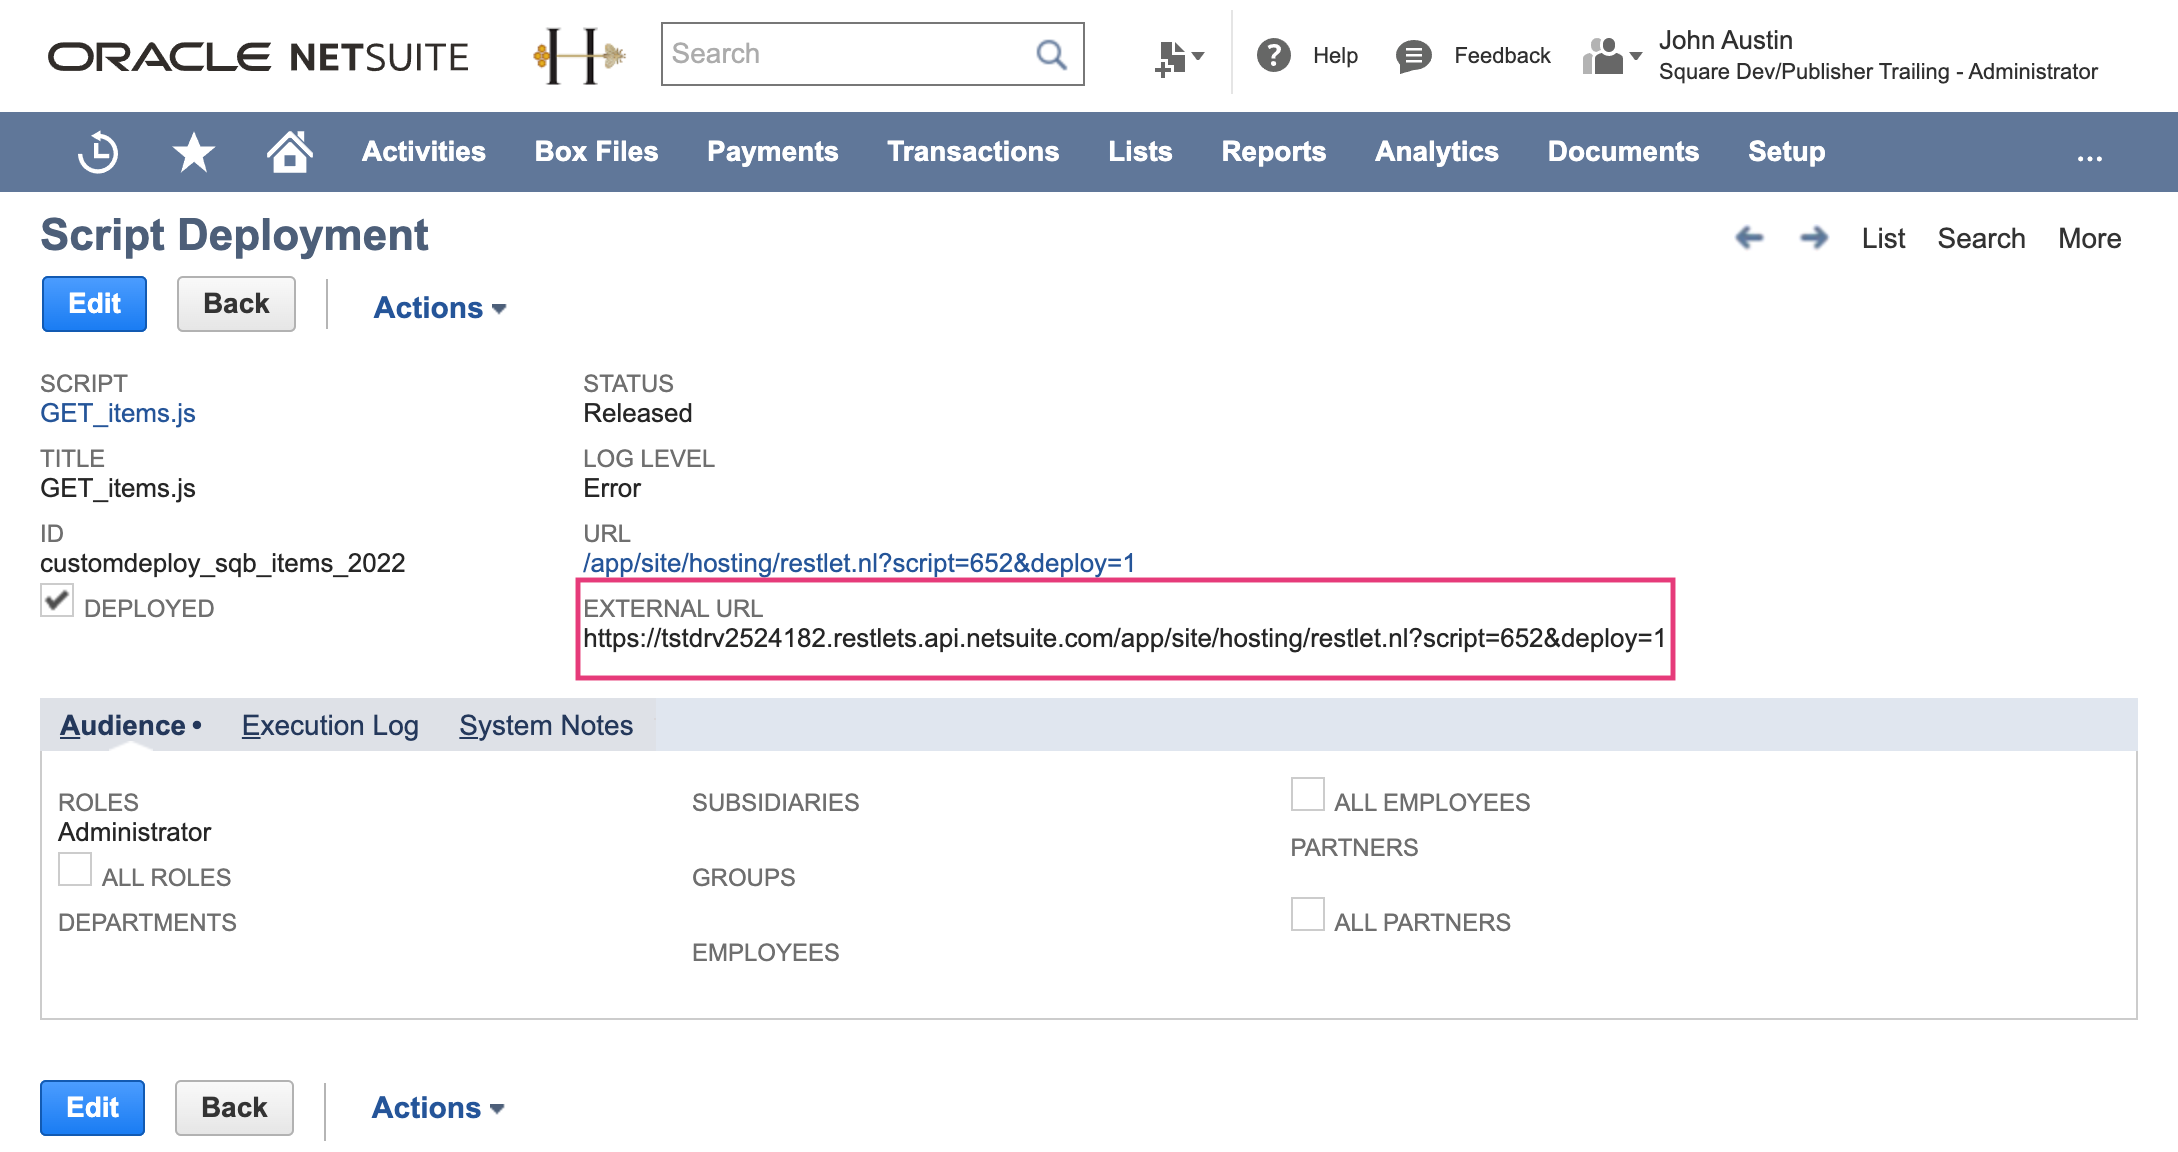Open the Transactions menu
This screenshot has width=2178, height=1152.
[x=972, y=152]
